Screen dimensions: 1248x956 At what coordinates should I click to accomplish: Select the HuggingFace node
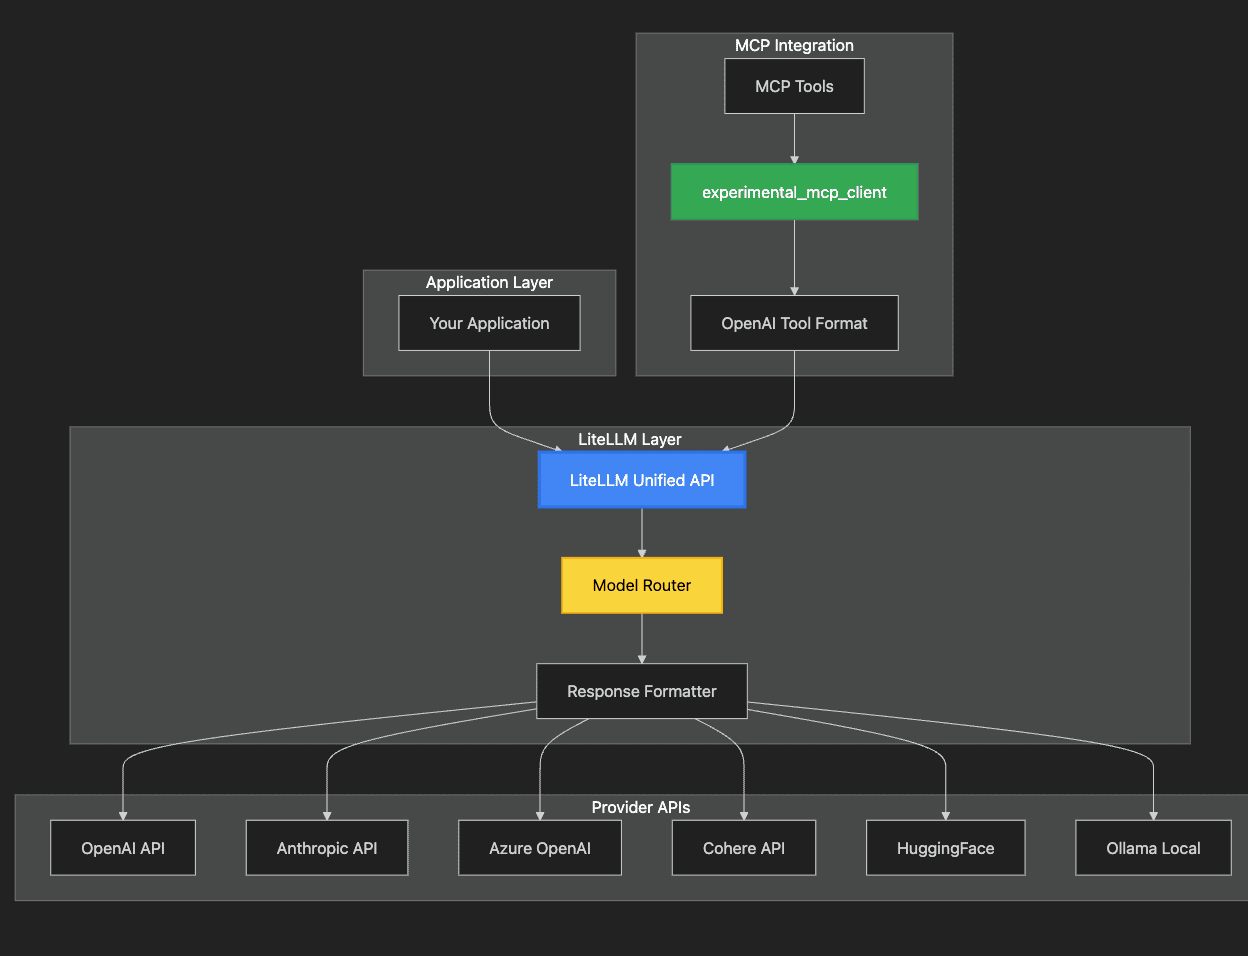pyautogui.click(x=946, y=848)
